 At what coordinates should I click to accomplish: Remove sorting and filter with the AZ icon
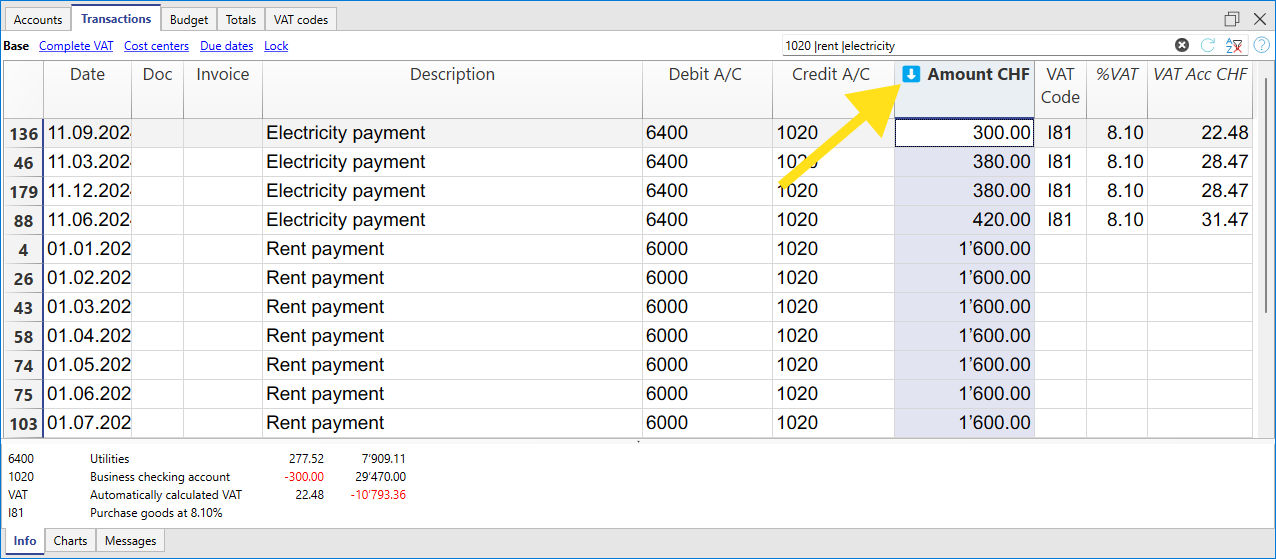pos(1235,45)
